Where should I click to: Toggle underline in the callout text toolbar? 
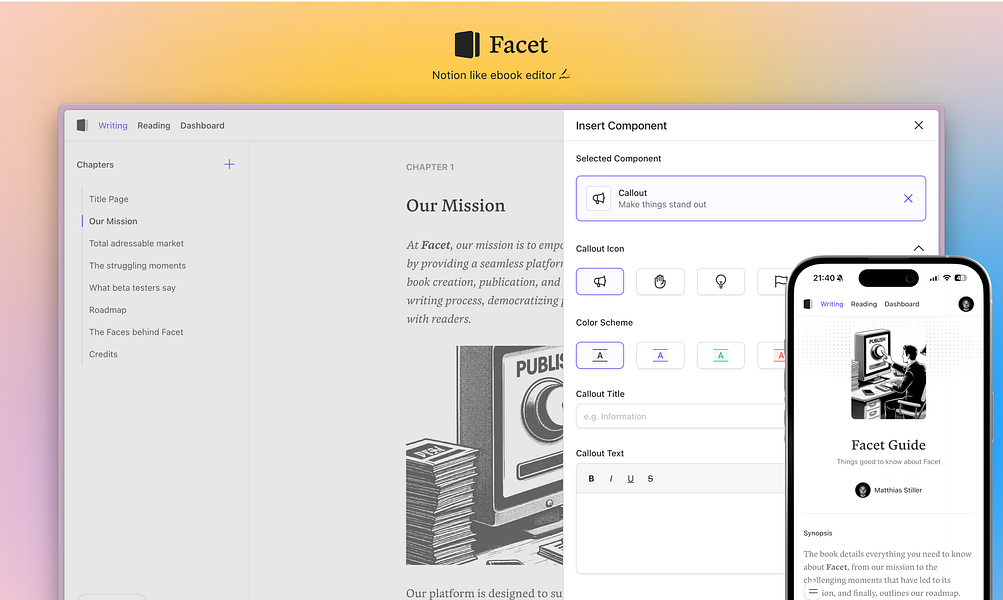630,478
